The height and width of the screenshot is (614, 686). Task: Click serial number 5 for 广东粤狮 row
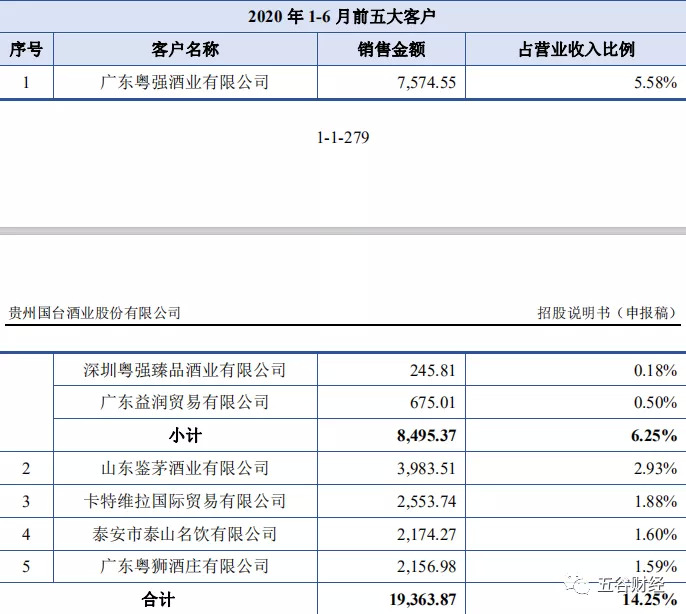pyautogui.click(x=26, y=567)
